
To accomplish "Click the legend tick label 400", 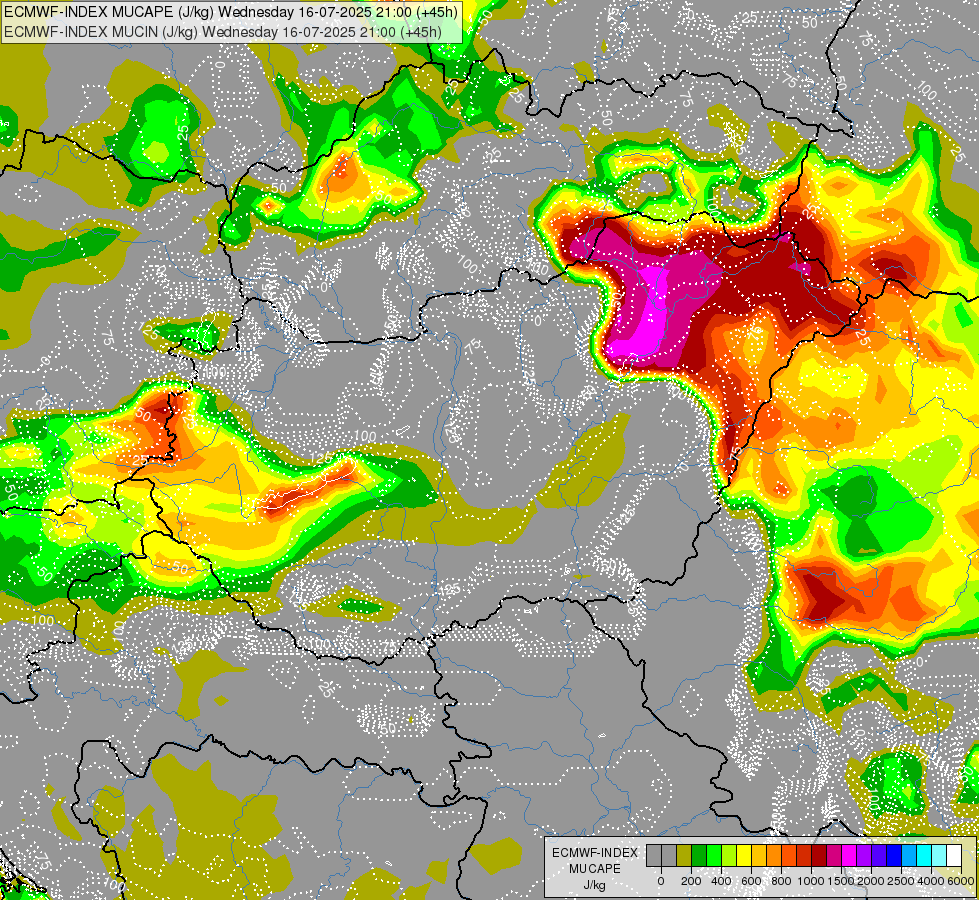I will tap(721, 881).
